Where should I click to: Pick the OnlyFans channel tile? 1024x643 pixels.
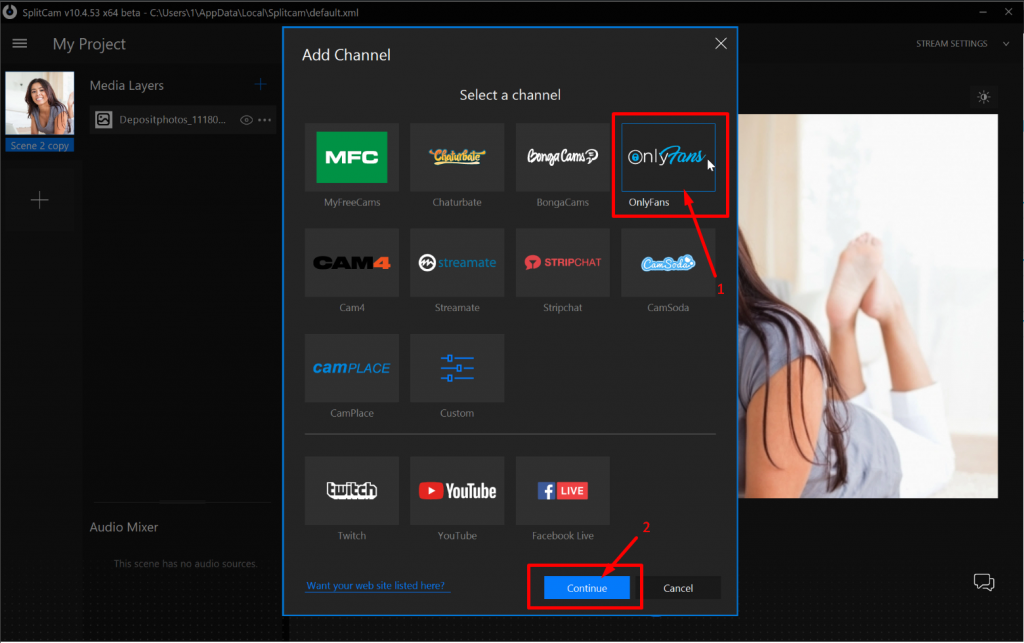[668, 157]
